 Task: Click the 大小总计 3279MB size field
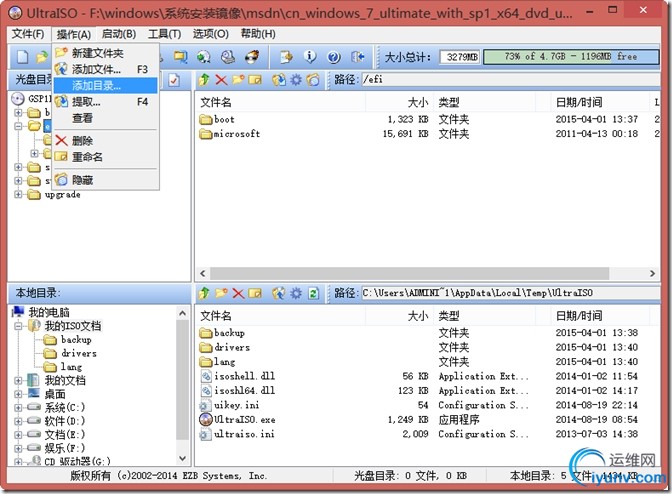(460, 57)
